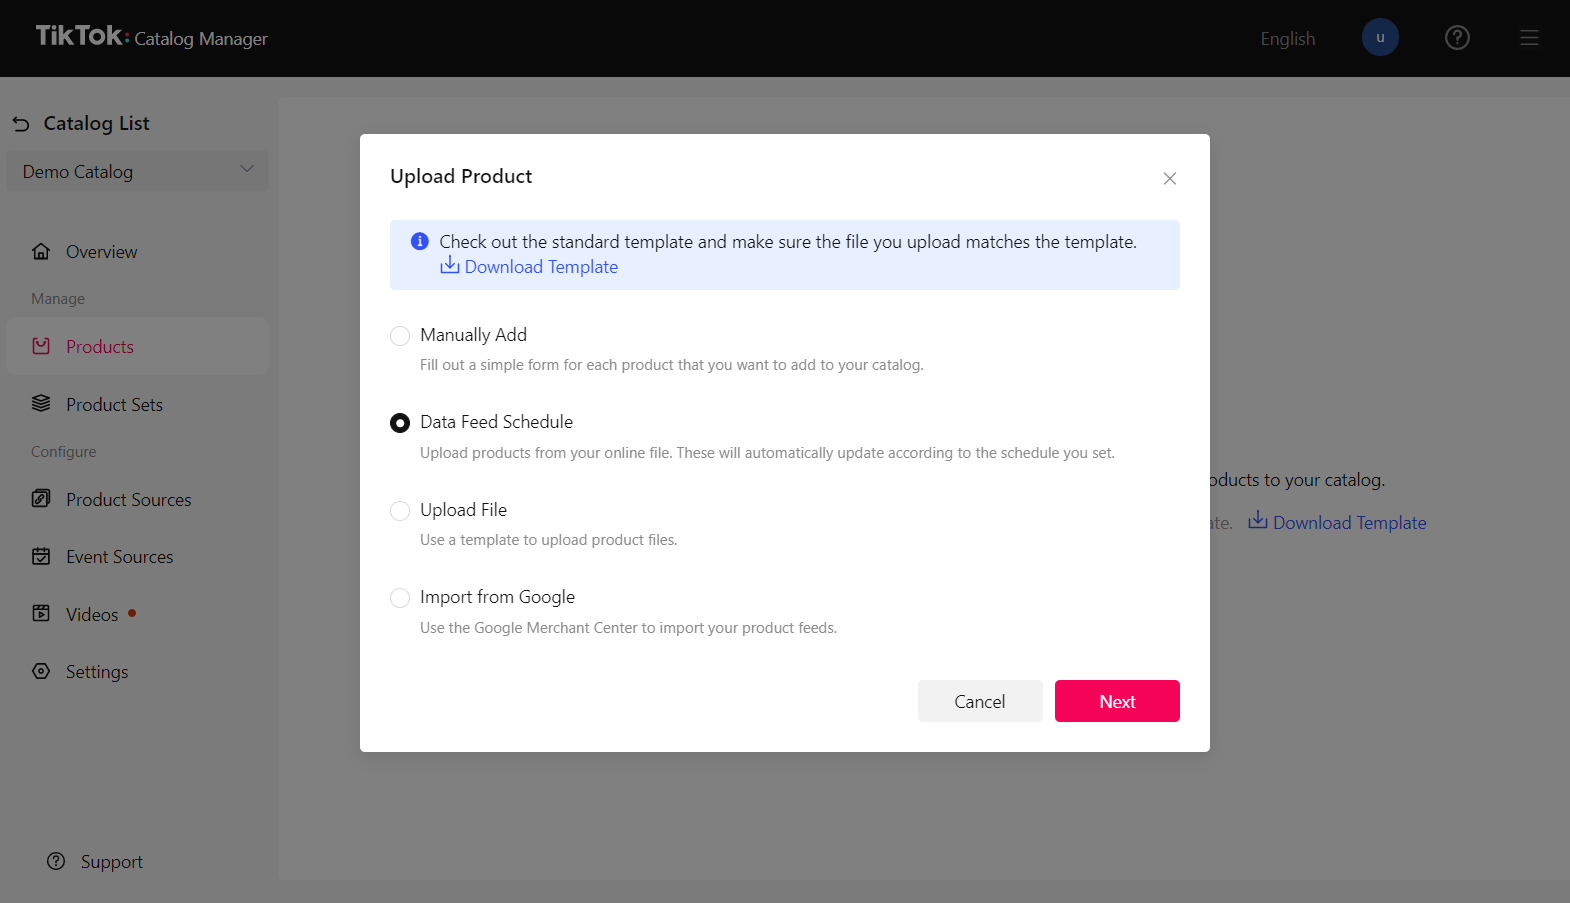
Task: Close the Upload Product dialog
Action: pyautogui.click(x=1169, y=179)
